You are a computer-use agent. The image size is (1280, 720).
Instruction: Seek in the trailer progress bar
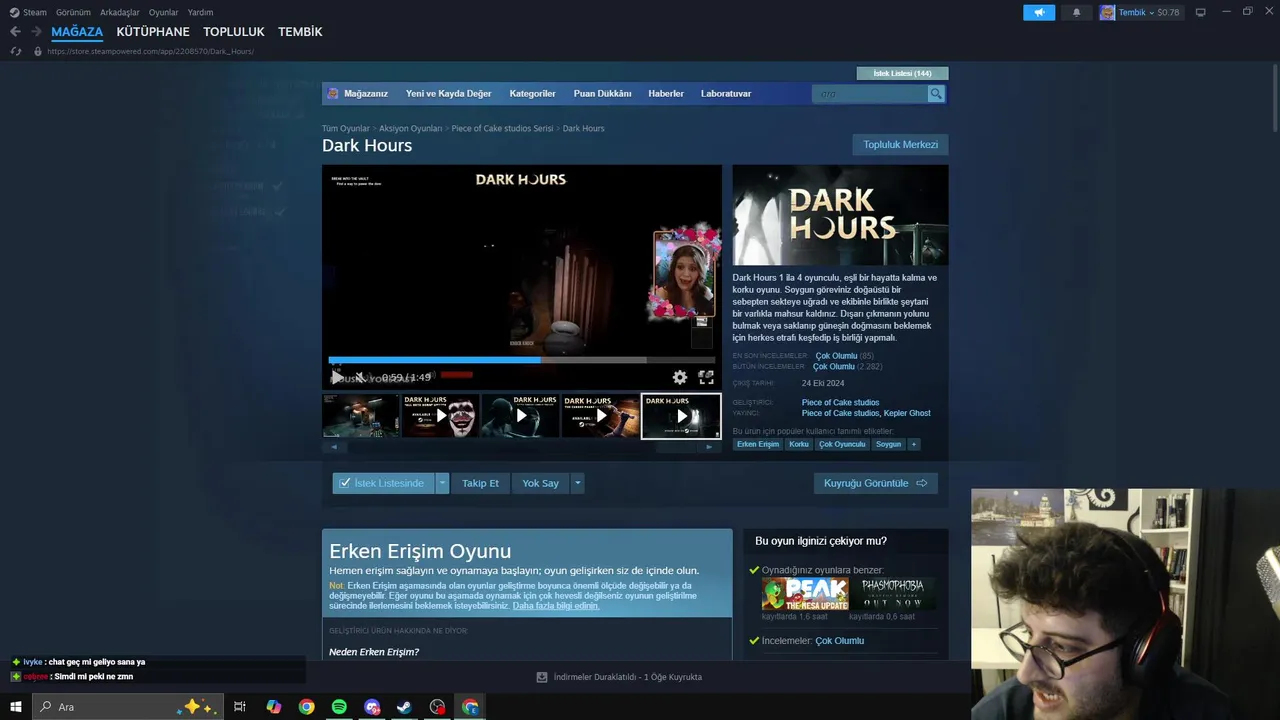click(522, 360)
